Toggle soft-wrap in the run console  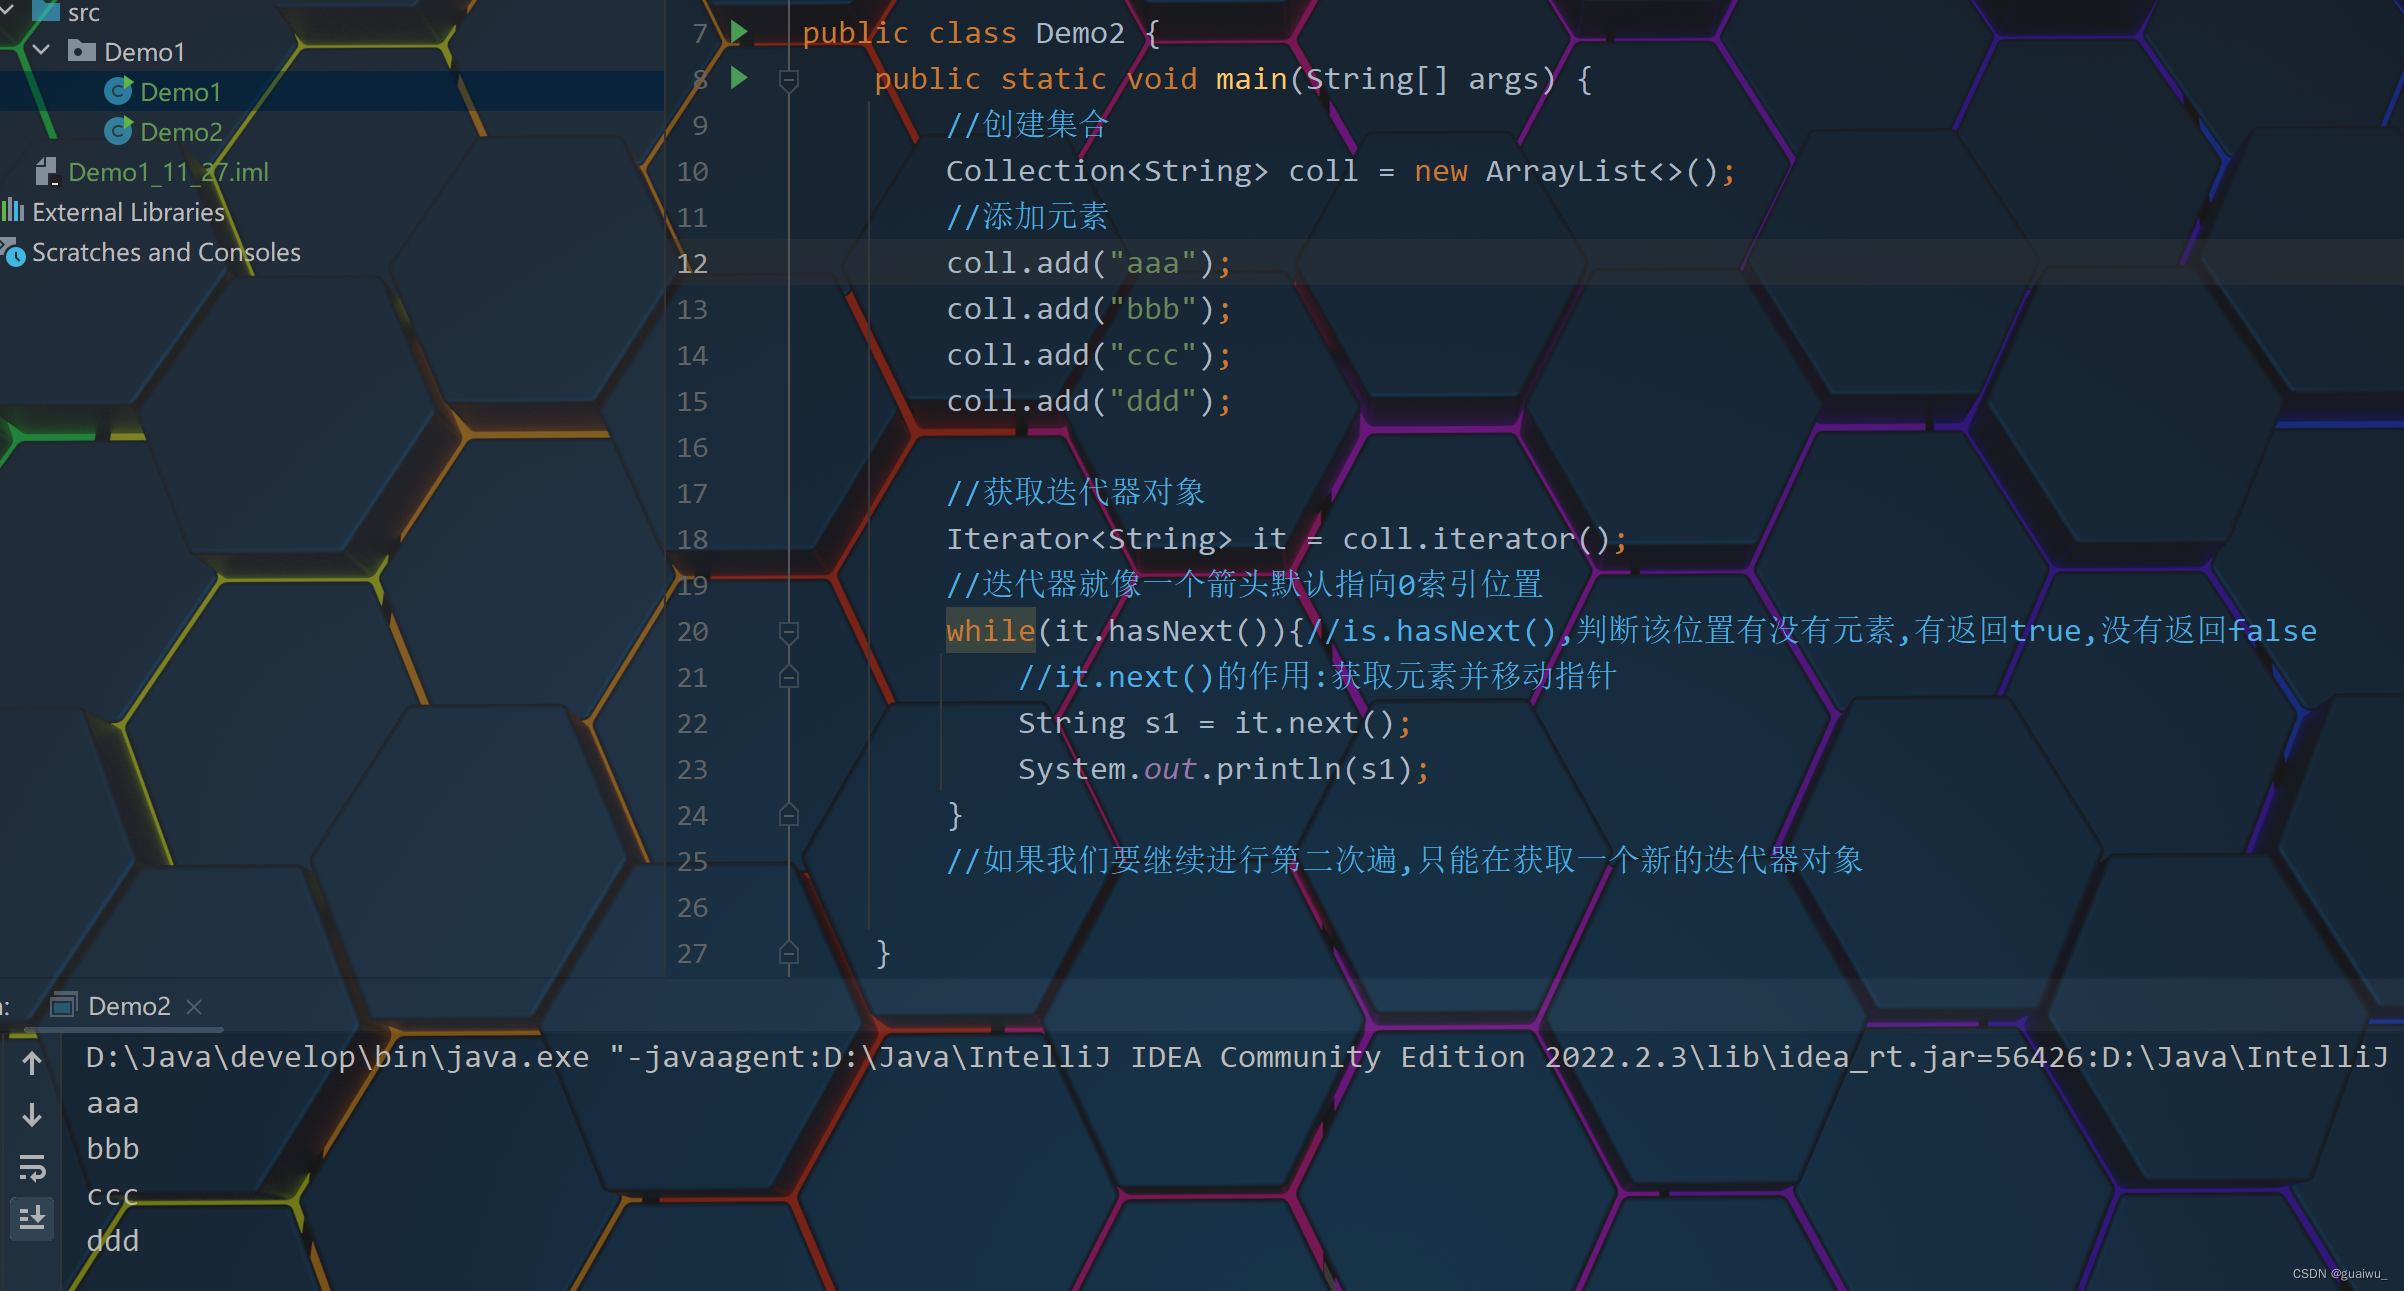(x=33, y=1167)
